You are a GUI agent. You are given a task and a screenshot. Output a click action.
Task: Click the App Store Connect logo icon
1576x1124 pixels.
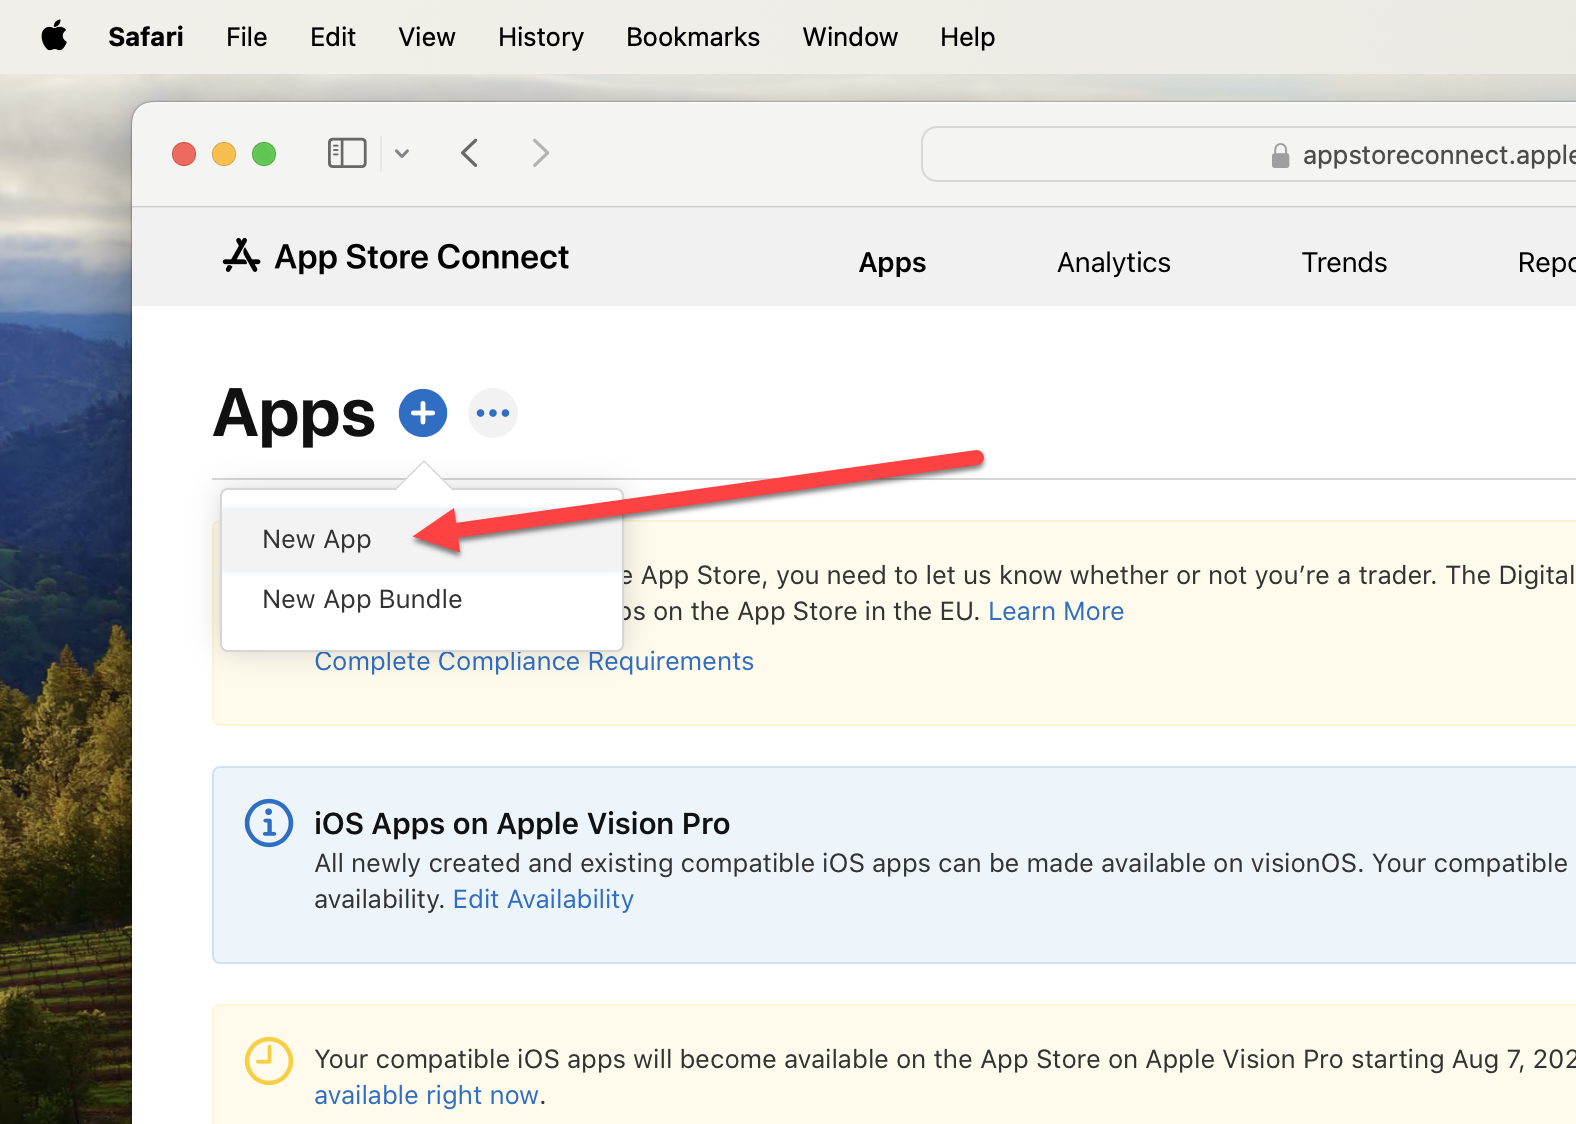(241, 256)
